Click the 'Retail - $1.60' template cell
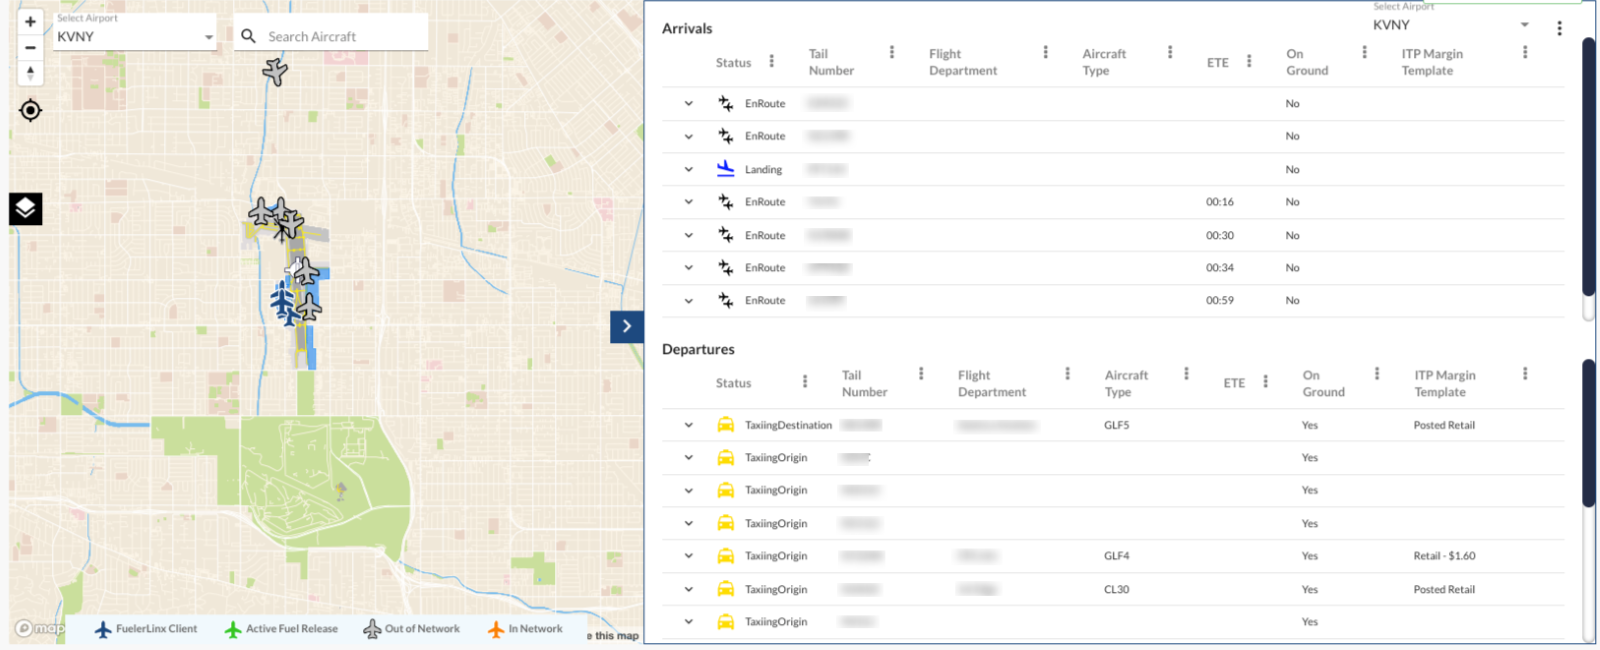Image resolution: width=1600 pixels, height=650 pixels. [1444, 556]
